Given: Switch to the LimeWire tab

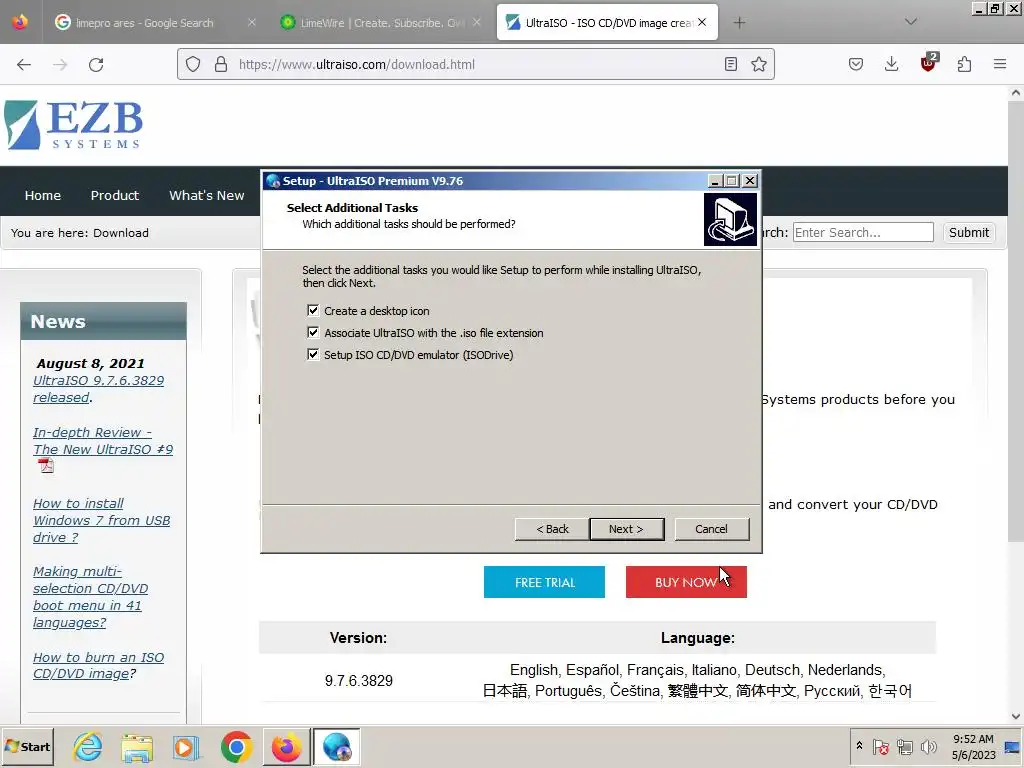Looking at the screenshot, I should pyautogui.click(x=379, y=23).
